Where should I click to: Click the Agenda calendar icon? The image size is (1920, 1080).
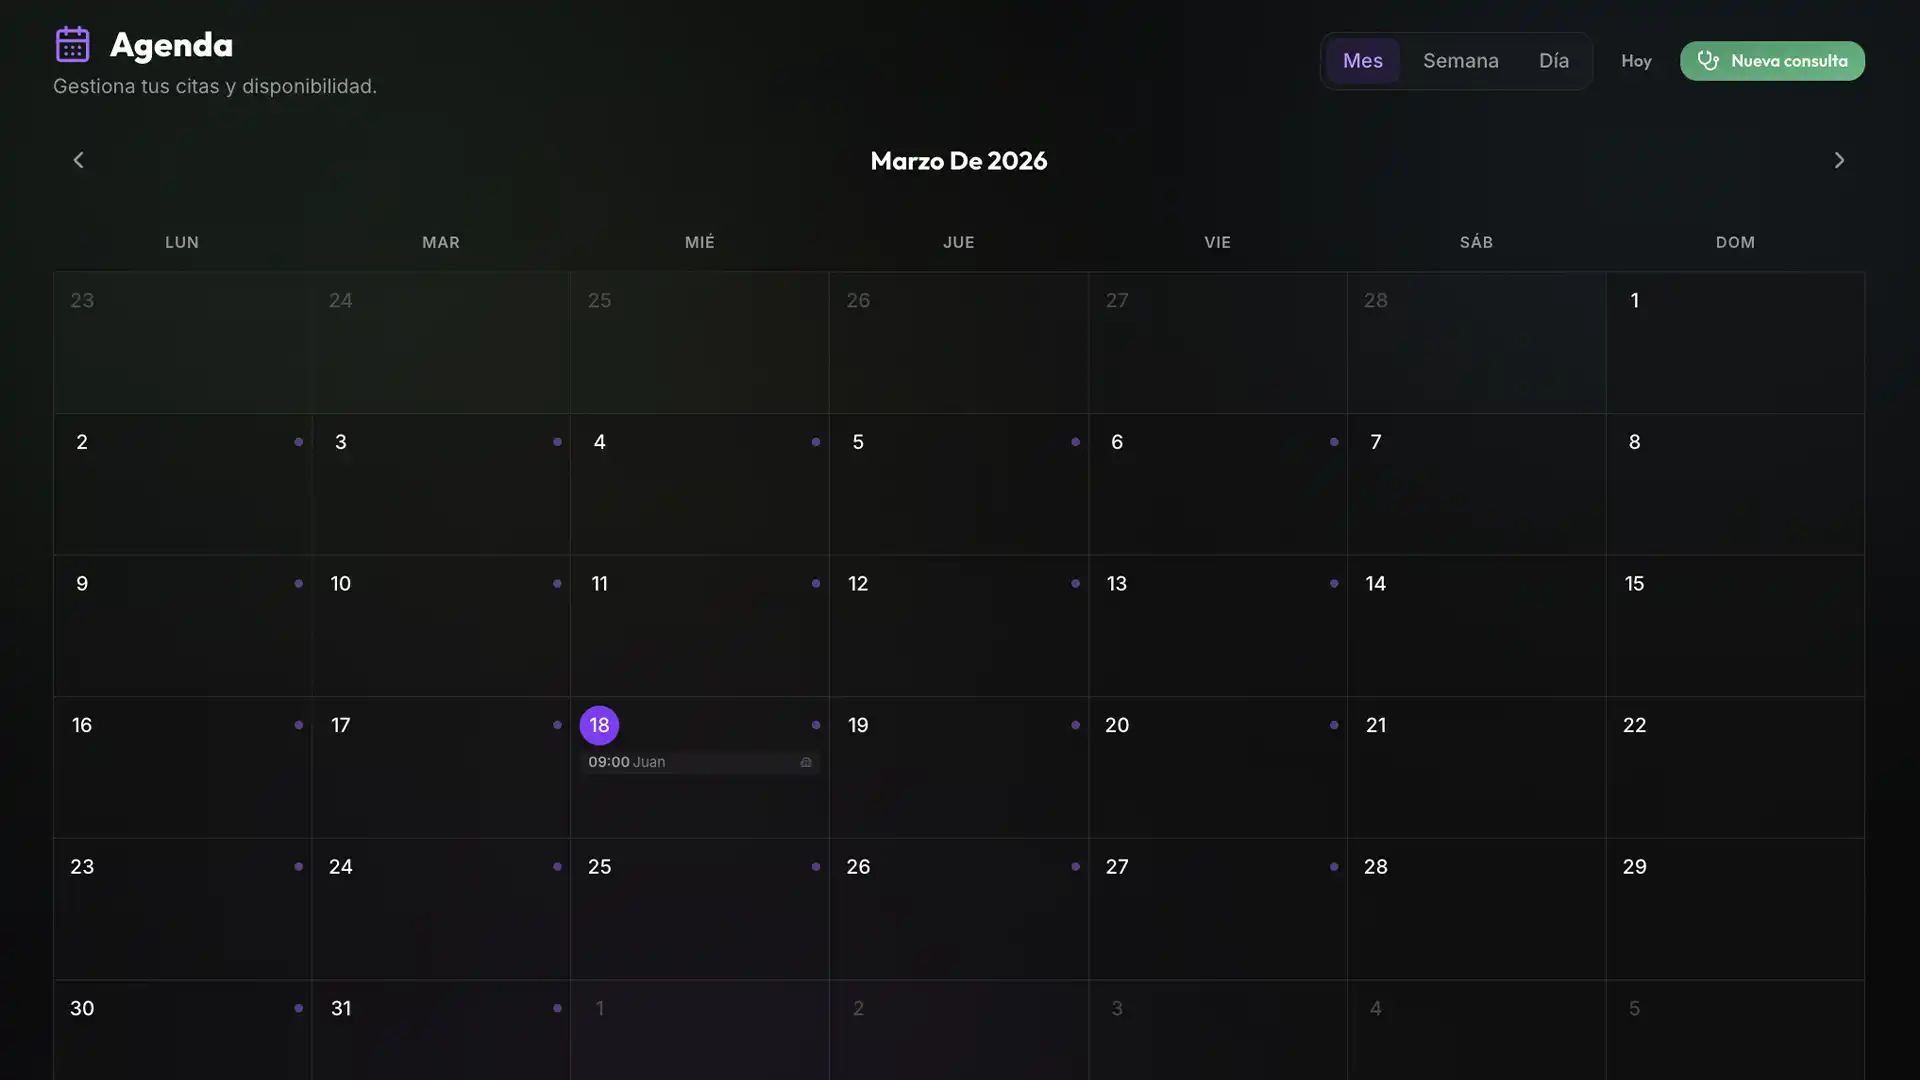click(72, 44)
